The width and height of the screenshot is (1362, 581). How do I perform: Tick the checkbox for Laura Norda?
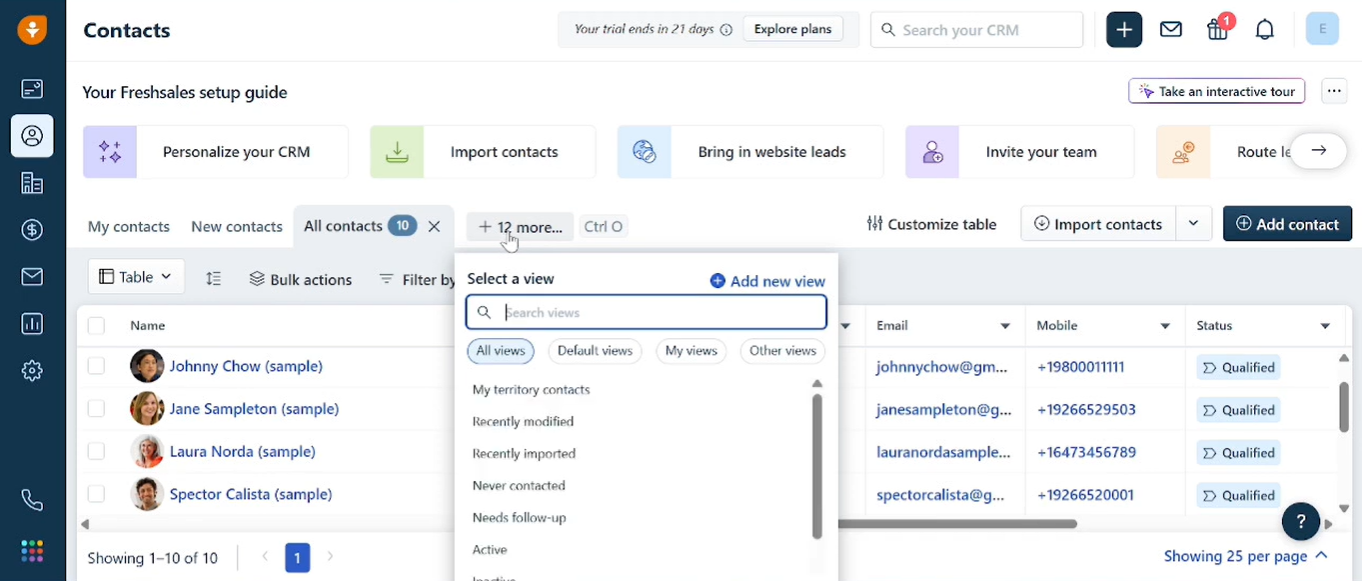click(96, 451)
